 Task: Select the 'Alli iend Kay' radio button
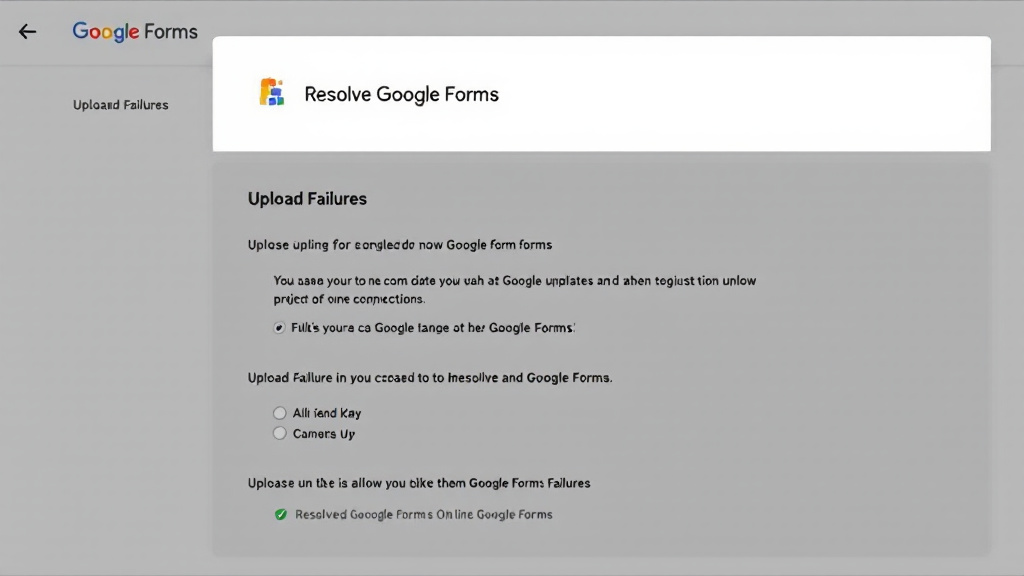click(280, 413)
